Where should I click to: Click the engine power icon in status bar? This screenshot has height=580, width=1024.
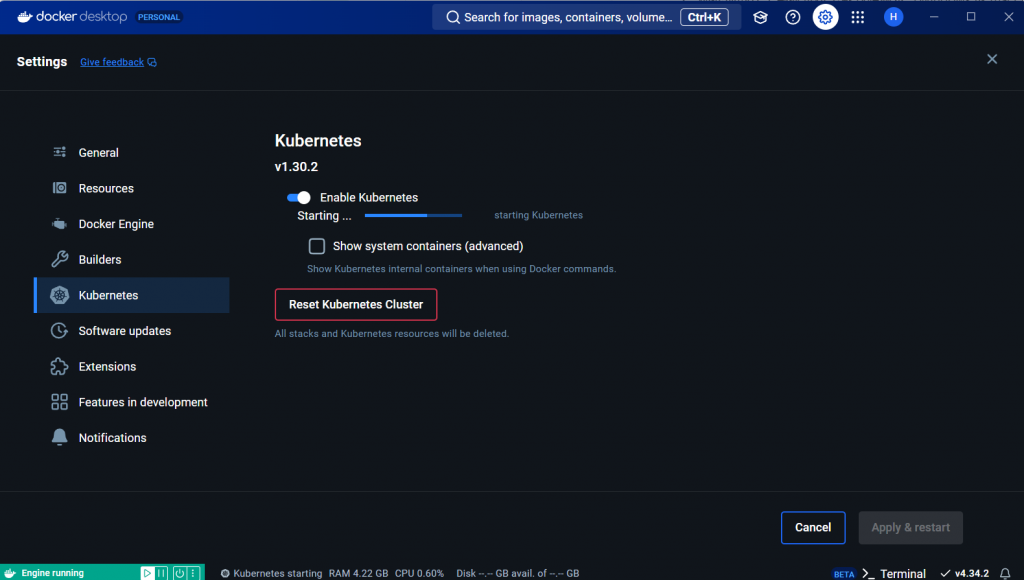pos(180,573)
